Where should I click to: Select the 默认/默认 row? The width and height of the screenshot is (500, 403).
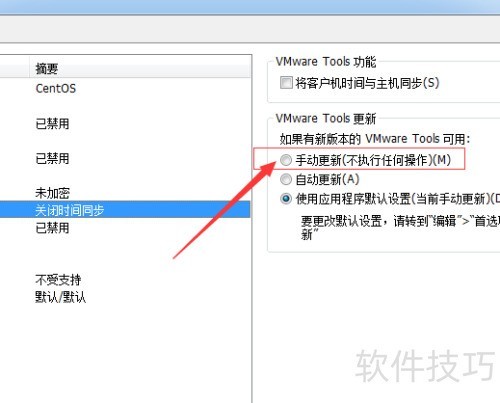pyautogui.click(x=125, y=297)
